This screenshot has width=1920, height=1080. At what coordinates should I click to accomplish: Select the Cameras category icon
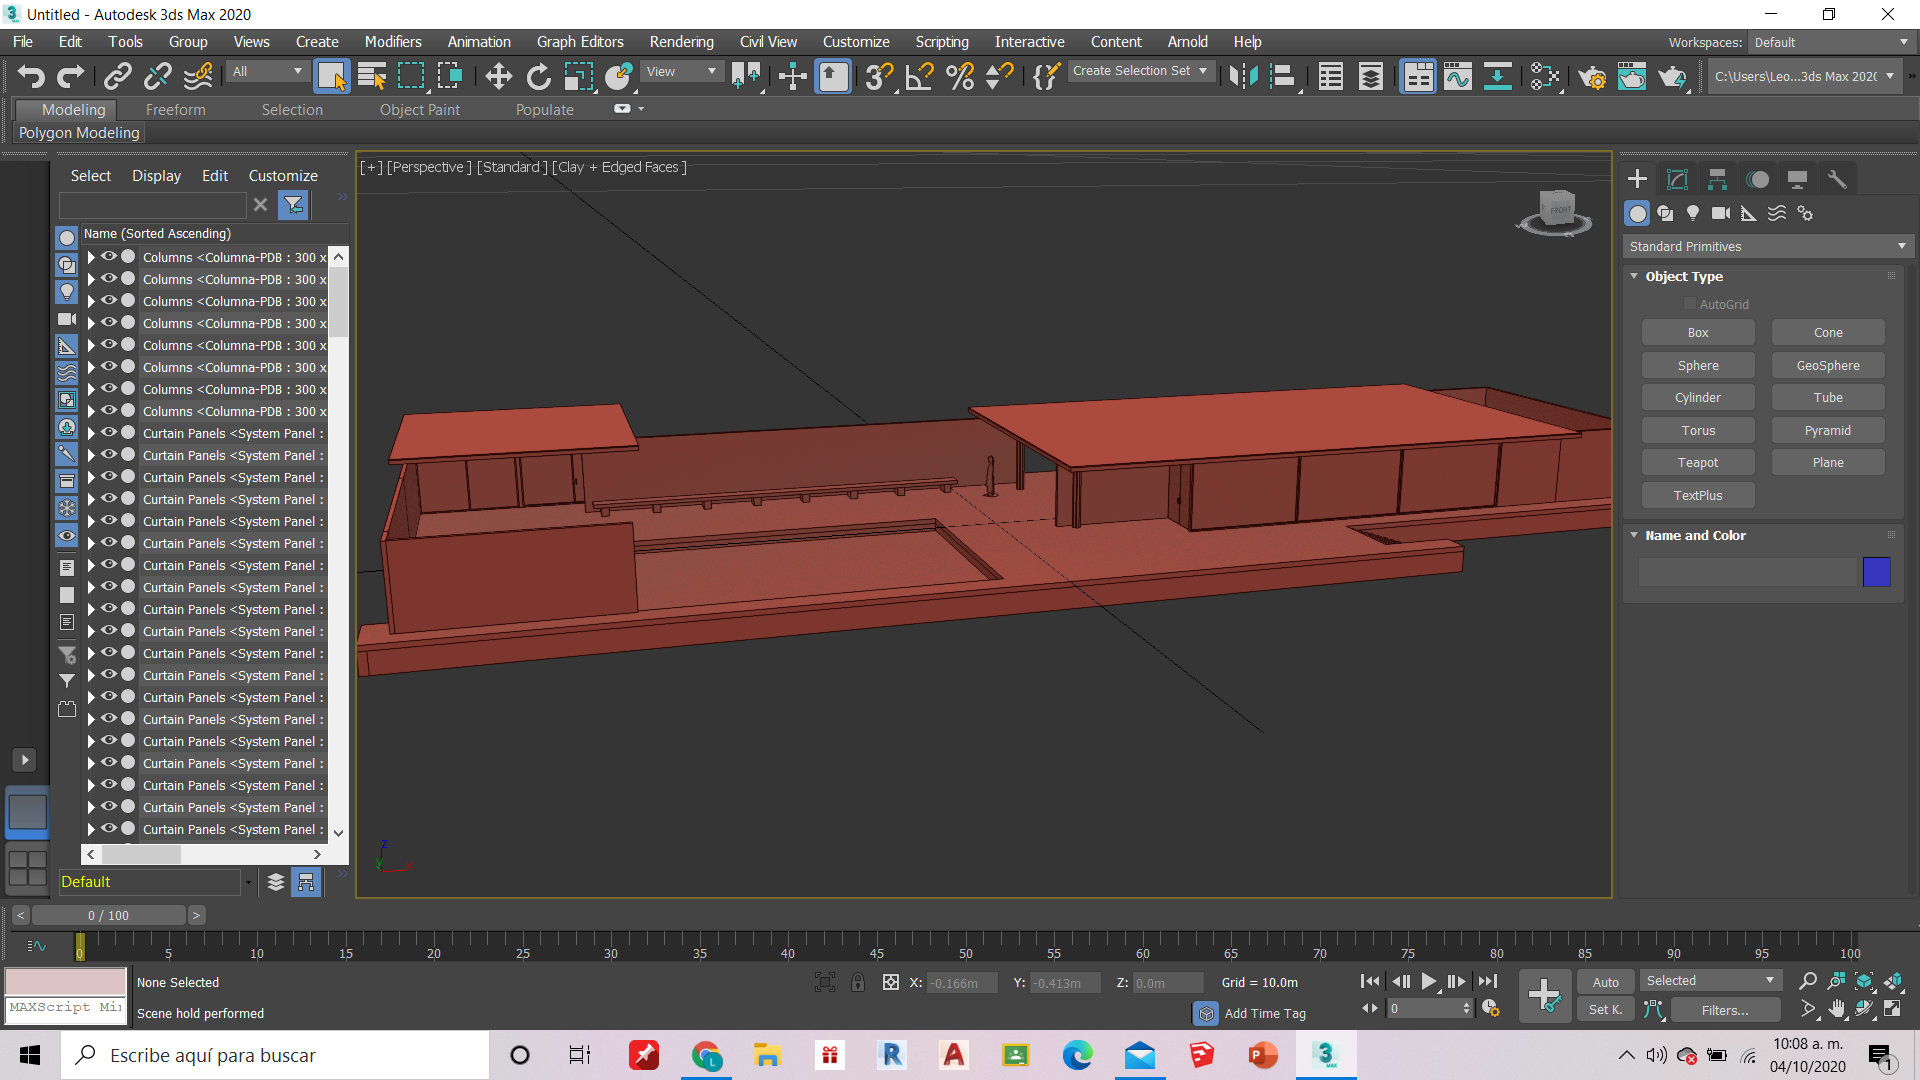[x=1721, y=213]
